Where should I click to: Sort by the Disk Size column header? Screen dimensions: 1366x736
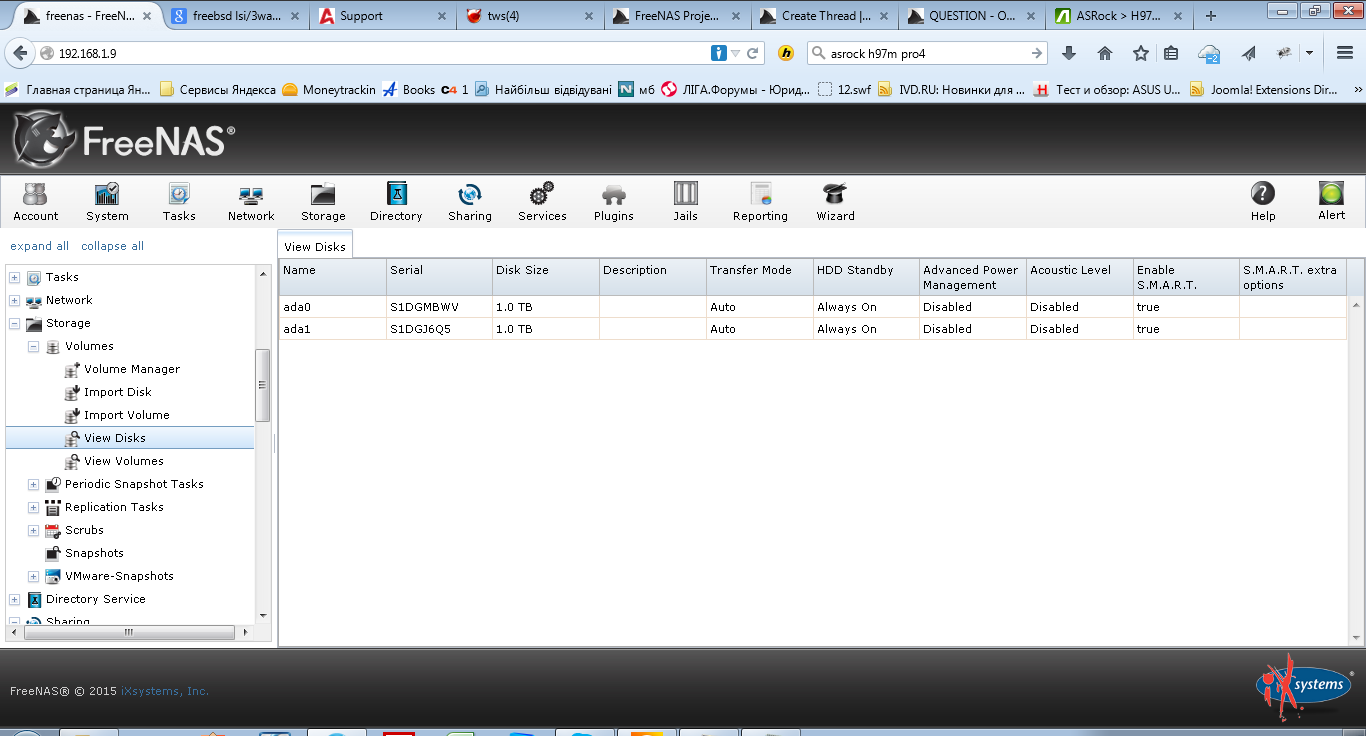tap(546, 277)
